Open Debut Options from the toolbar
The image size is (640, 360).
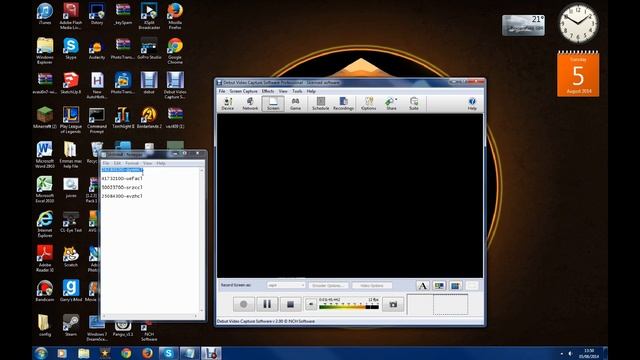click(369, 104)
